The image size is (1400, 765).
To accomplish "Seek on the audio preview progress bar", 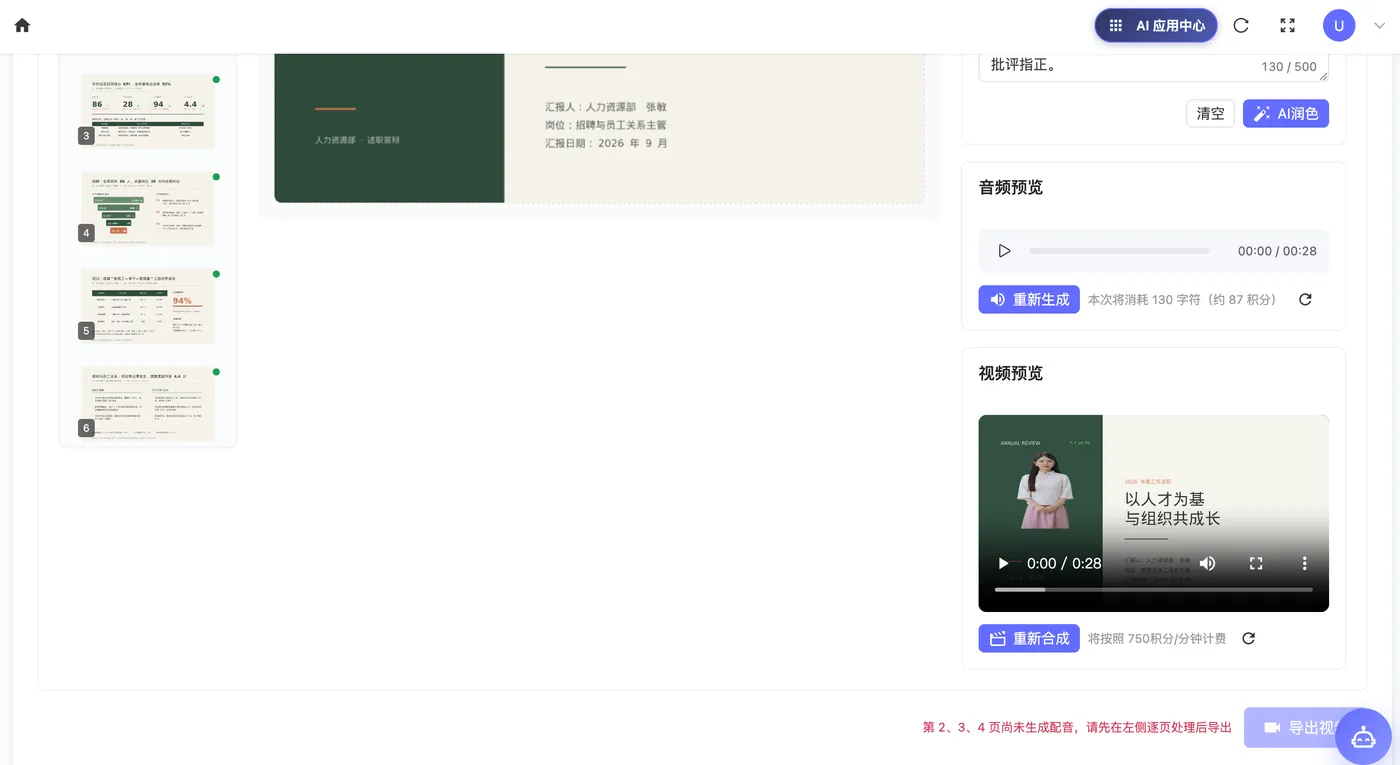I will 1119,251.
